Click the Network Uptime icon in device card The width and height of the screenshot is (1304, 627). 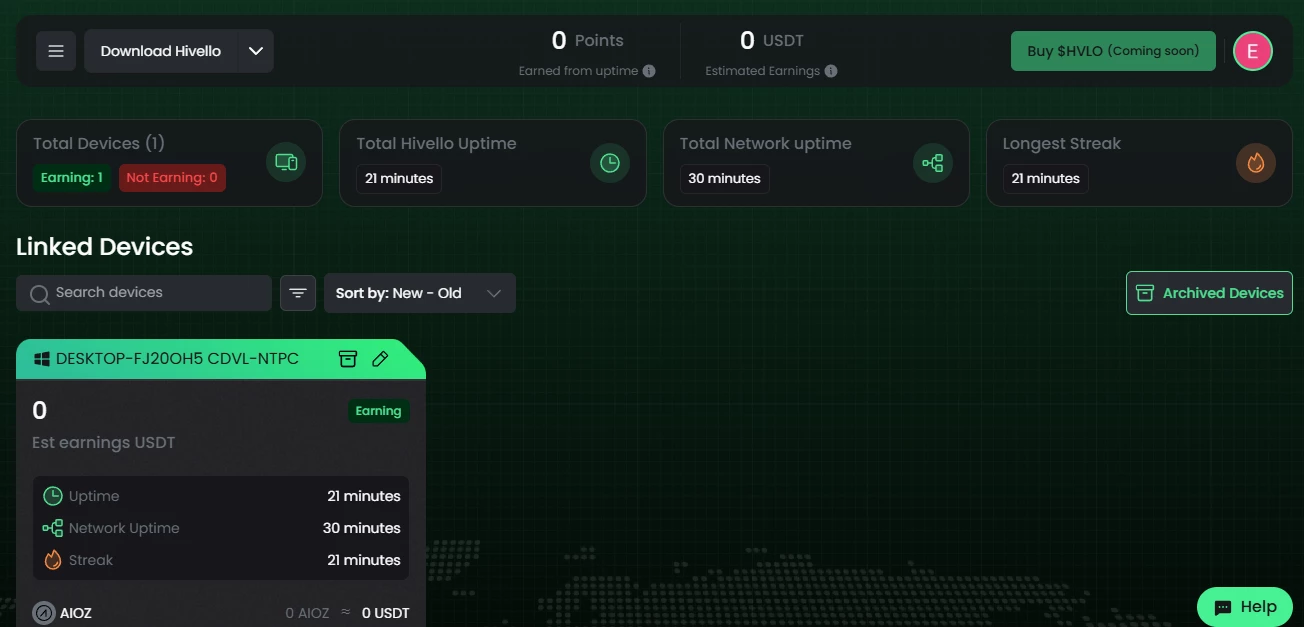point(53,528)
